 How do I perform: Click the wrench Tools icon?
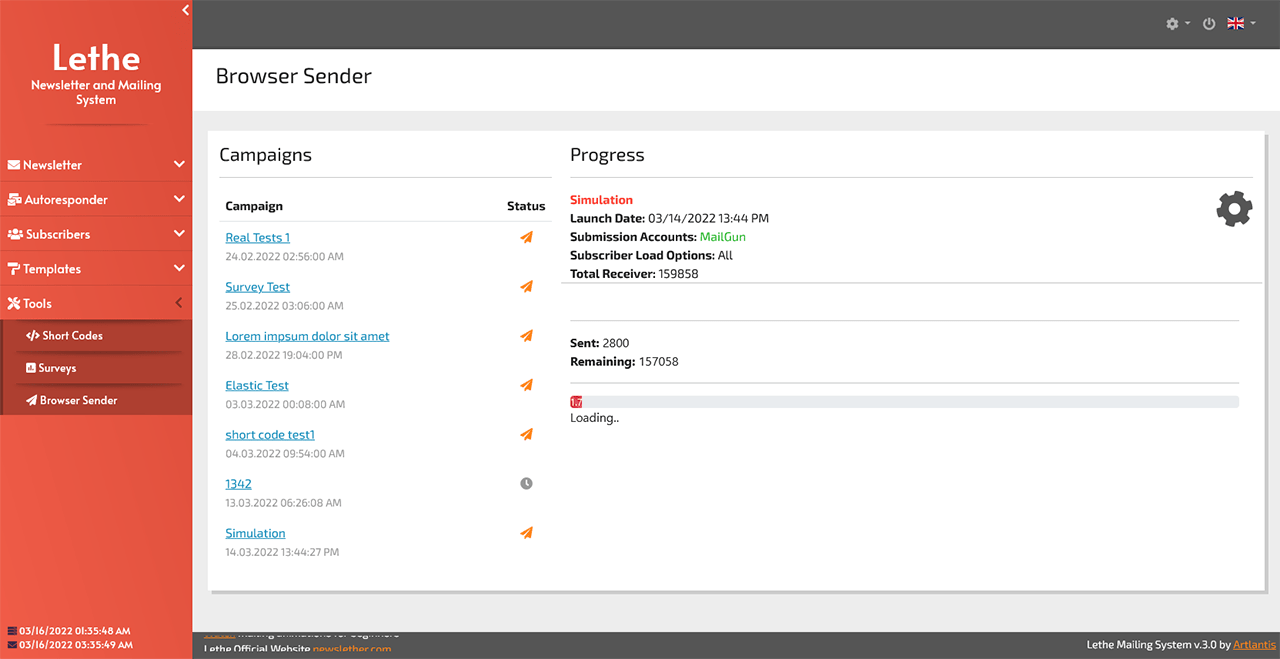[x=14, y=303]
